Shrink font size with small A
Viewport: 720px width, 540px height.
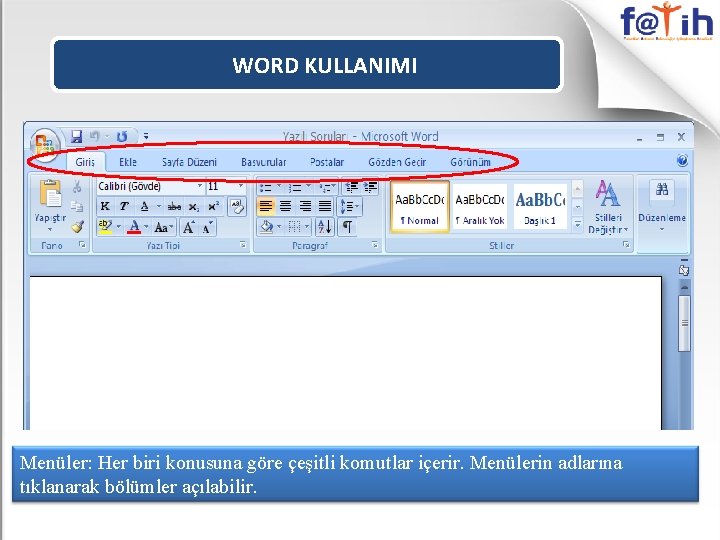pyautogui.click(x=208, y=227)
